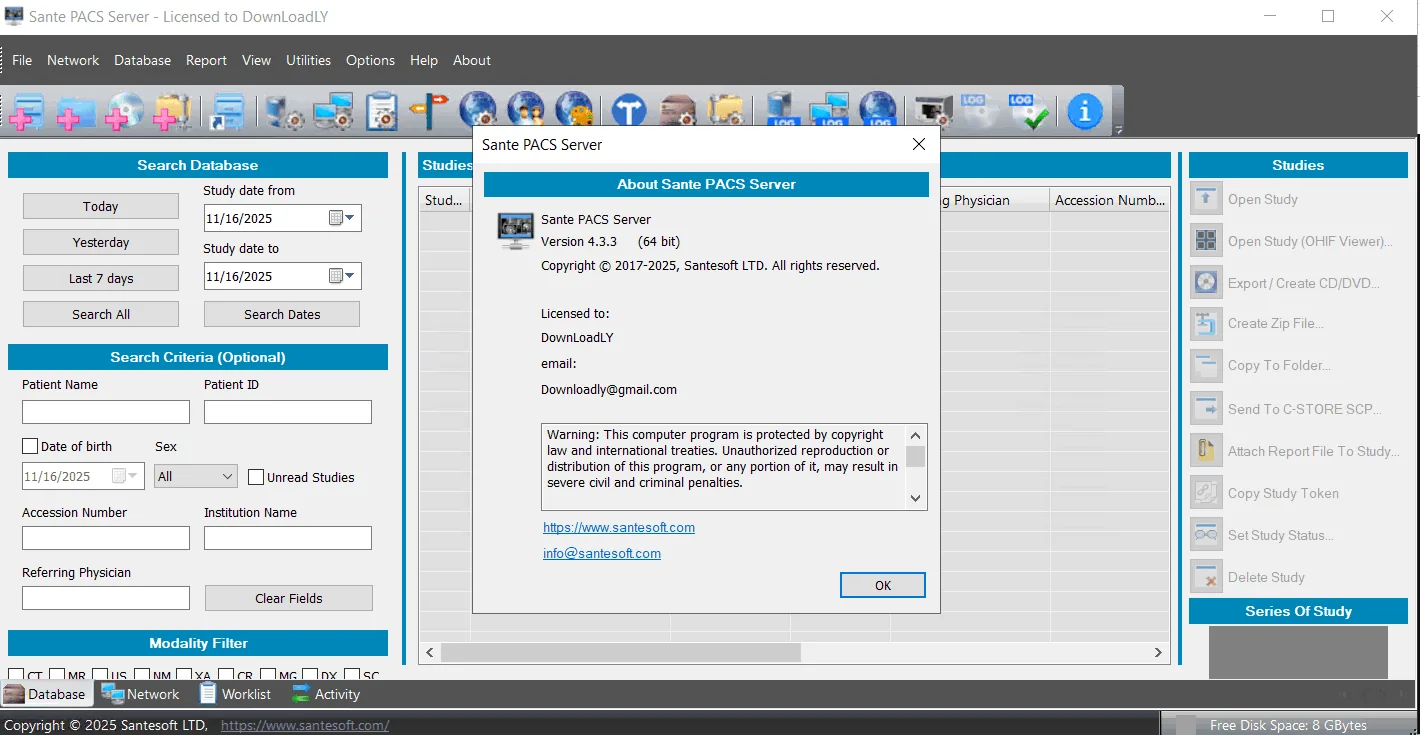Open the File menu
1420x735 pixels.
22,60
